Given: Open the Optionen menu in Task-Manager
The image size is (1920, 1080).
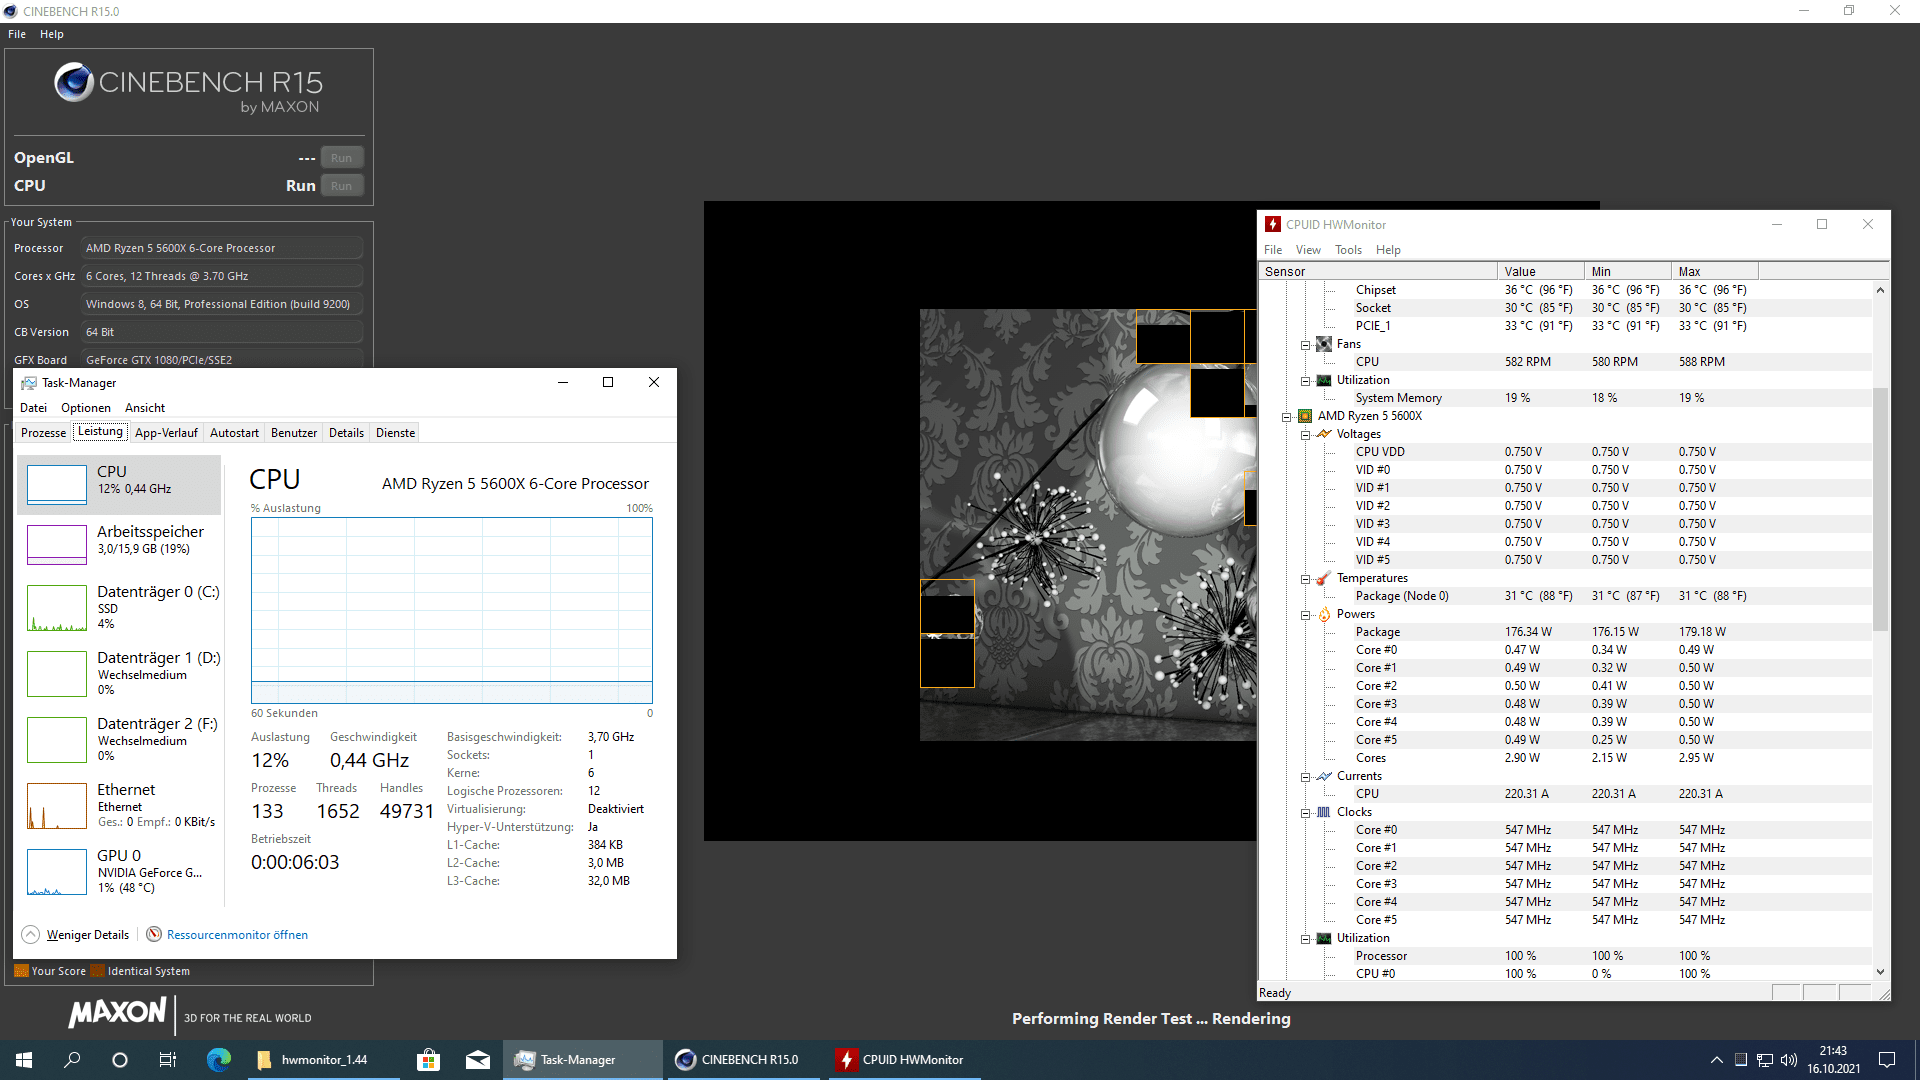Looking at the screenshot, I should (x=86, y=408).
